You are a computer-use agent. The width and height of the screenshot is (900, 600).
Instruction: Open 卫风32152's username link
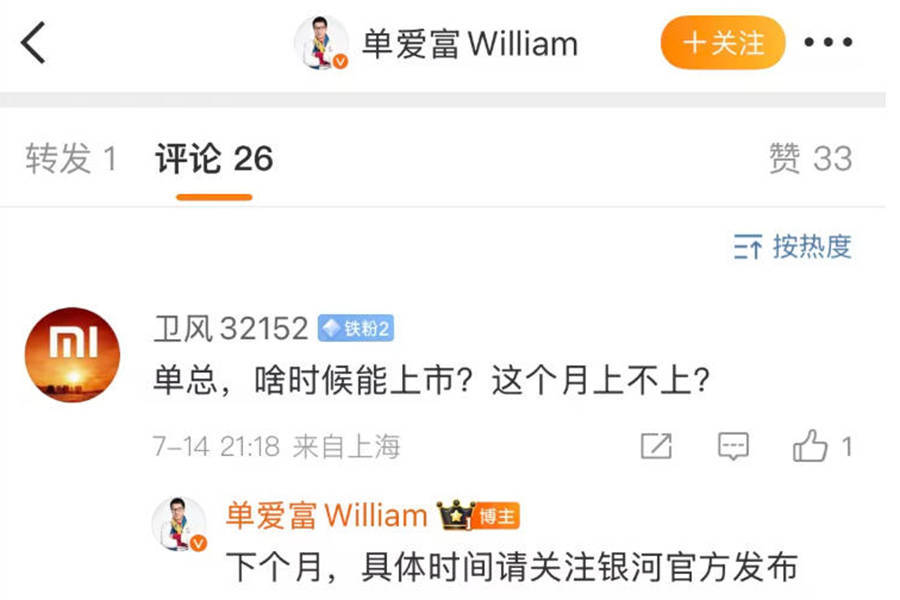(x=231, y=329)
